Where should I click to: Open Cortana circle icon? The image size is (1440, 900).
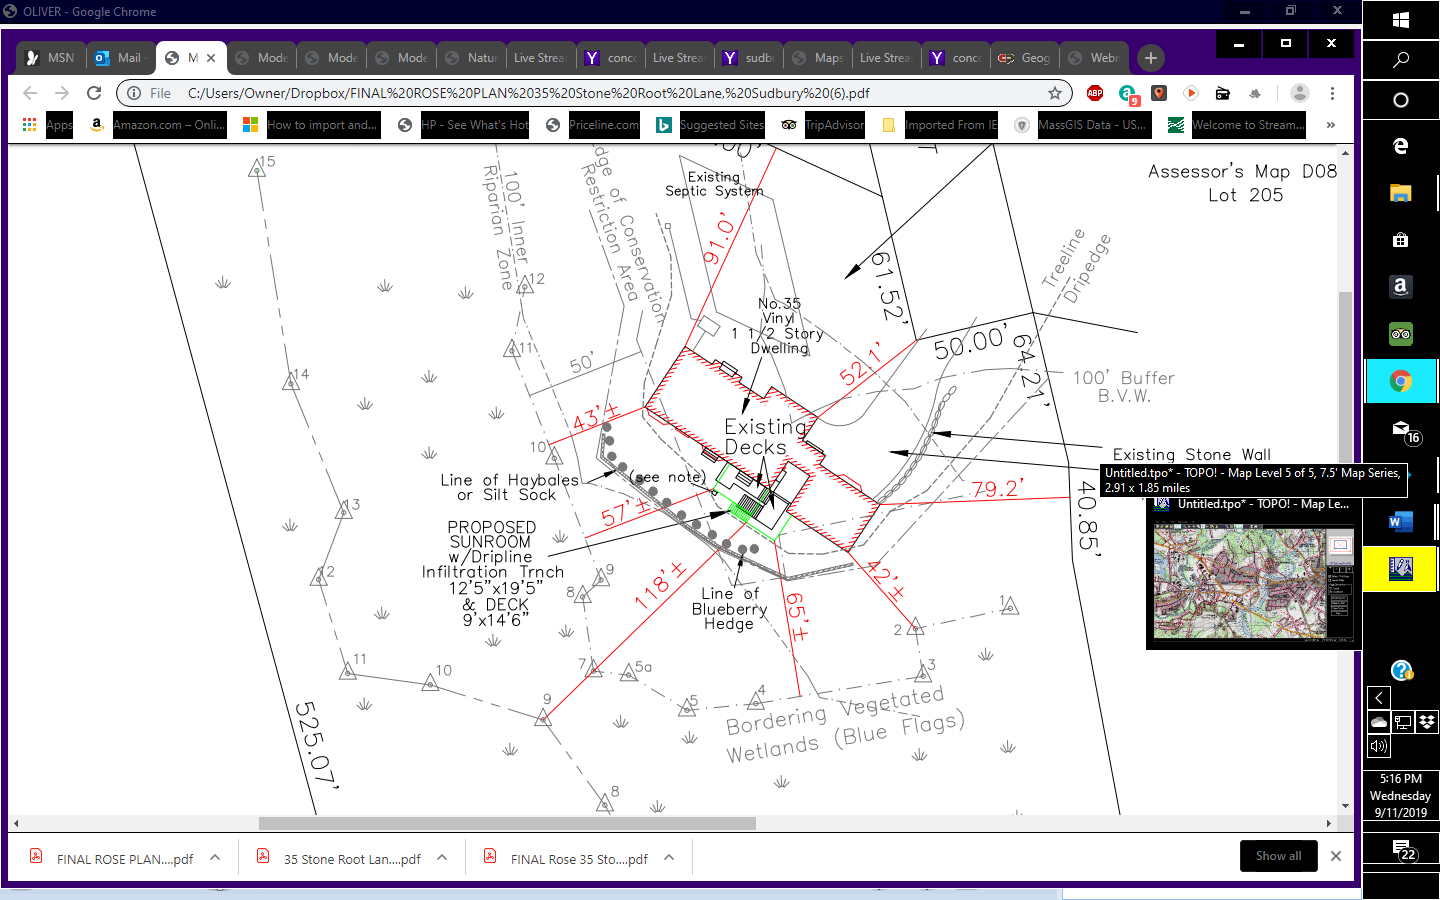[x=1401, y=100]
